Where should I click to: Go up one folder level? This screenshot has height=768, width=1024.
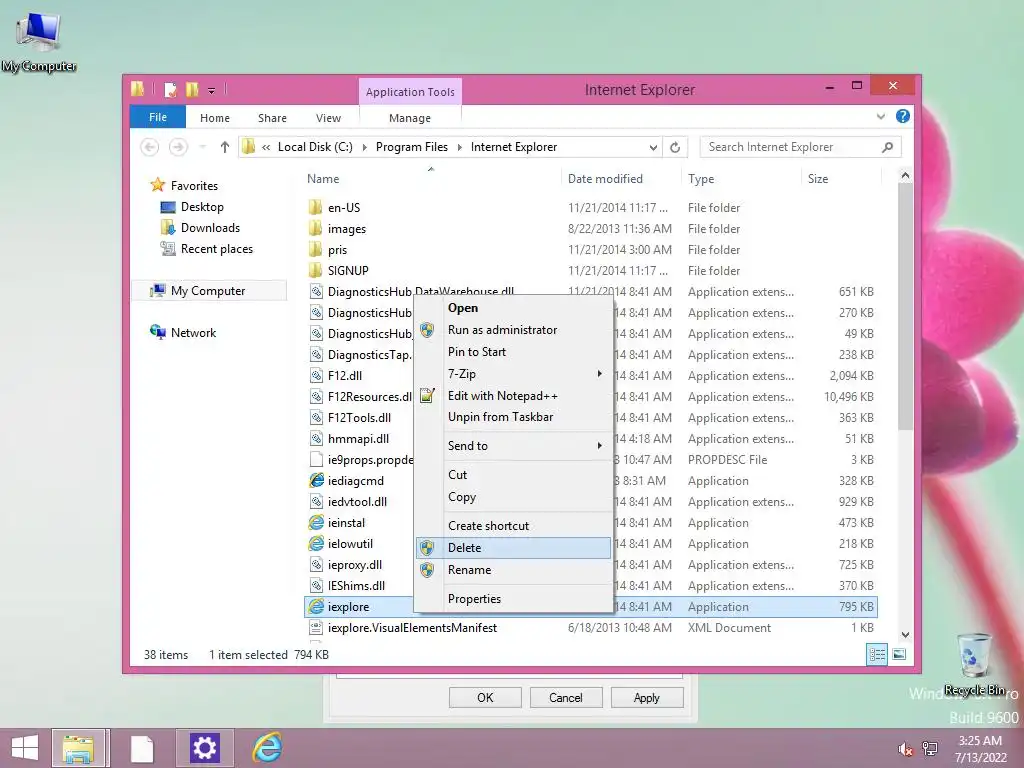pyautogui.click(x=225, y=147)
